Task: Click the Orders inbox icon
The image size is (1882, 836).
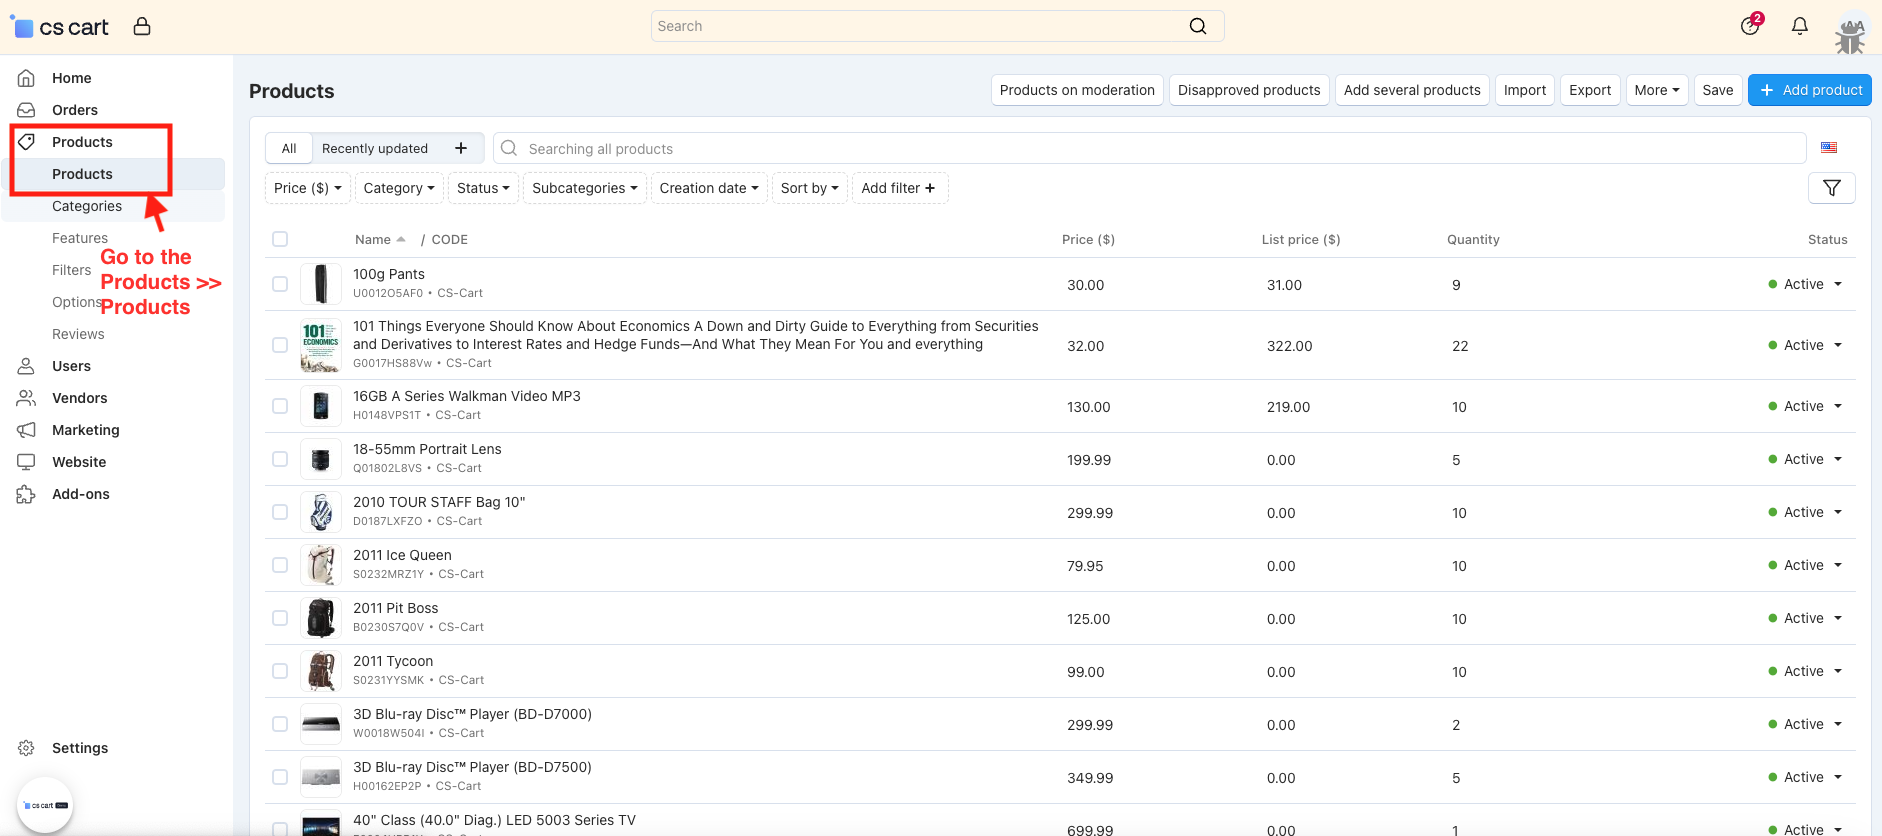Action: pos(27,110)
